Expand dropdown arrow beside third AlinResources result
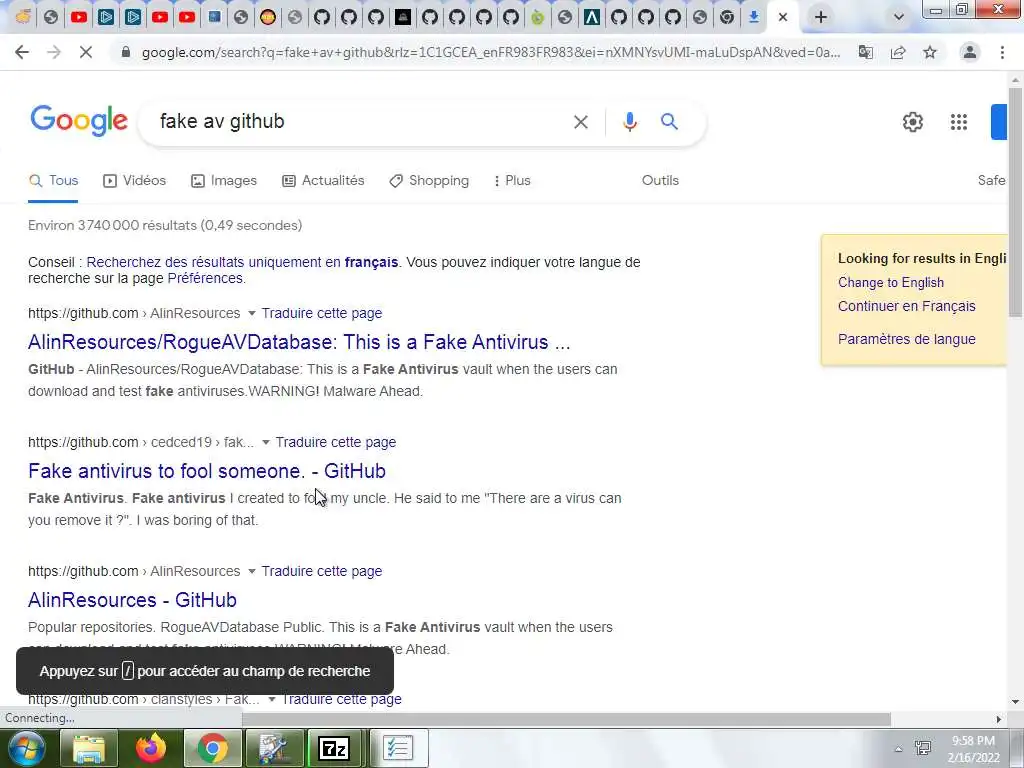 (x=251, y=571)
